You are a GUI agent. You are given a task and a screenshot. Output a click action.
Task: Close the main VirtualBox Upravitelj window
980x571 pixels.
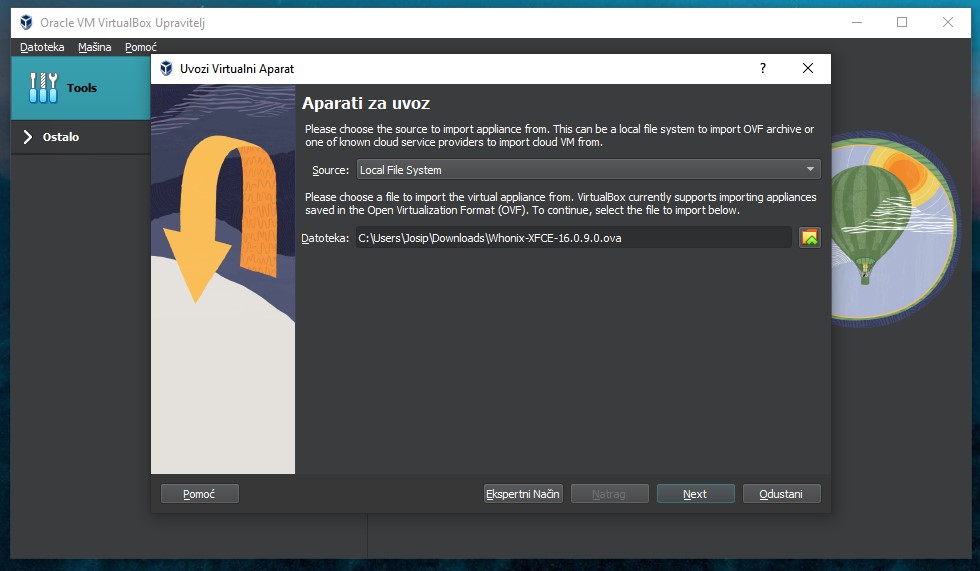coord(948,22)
